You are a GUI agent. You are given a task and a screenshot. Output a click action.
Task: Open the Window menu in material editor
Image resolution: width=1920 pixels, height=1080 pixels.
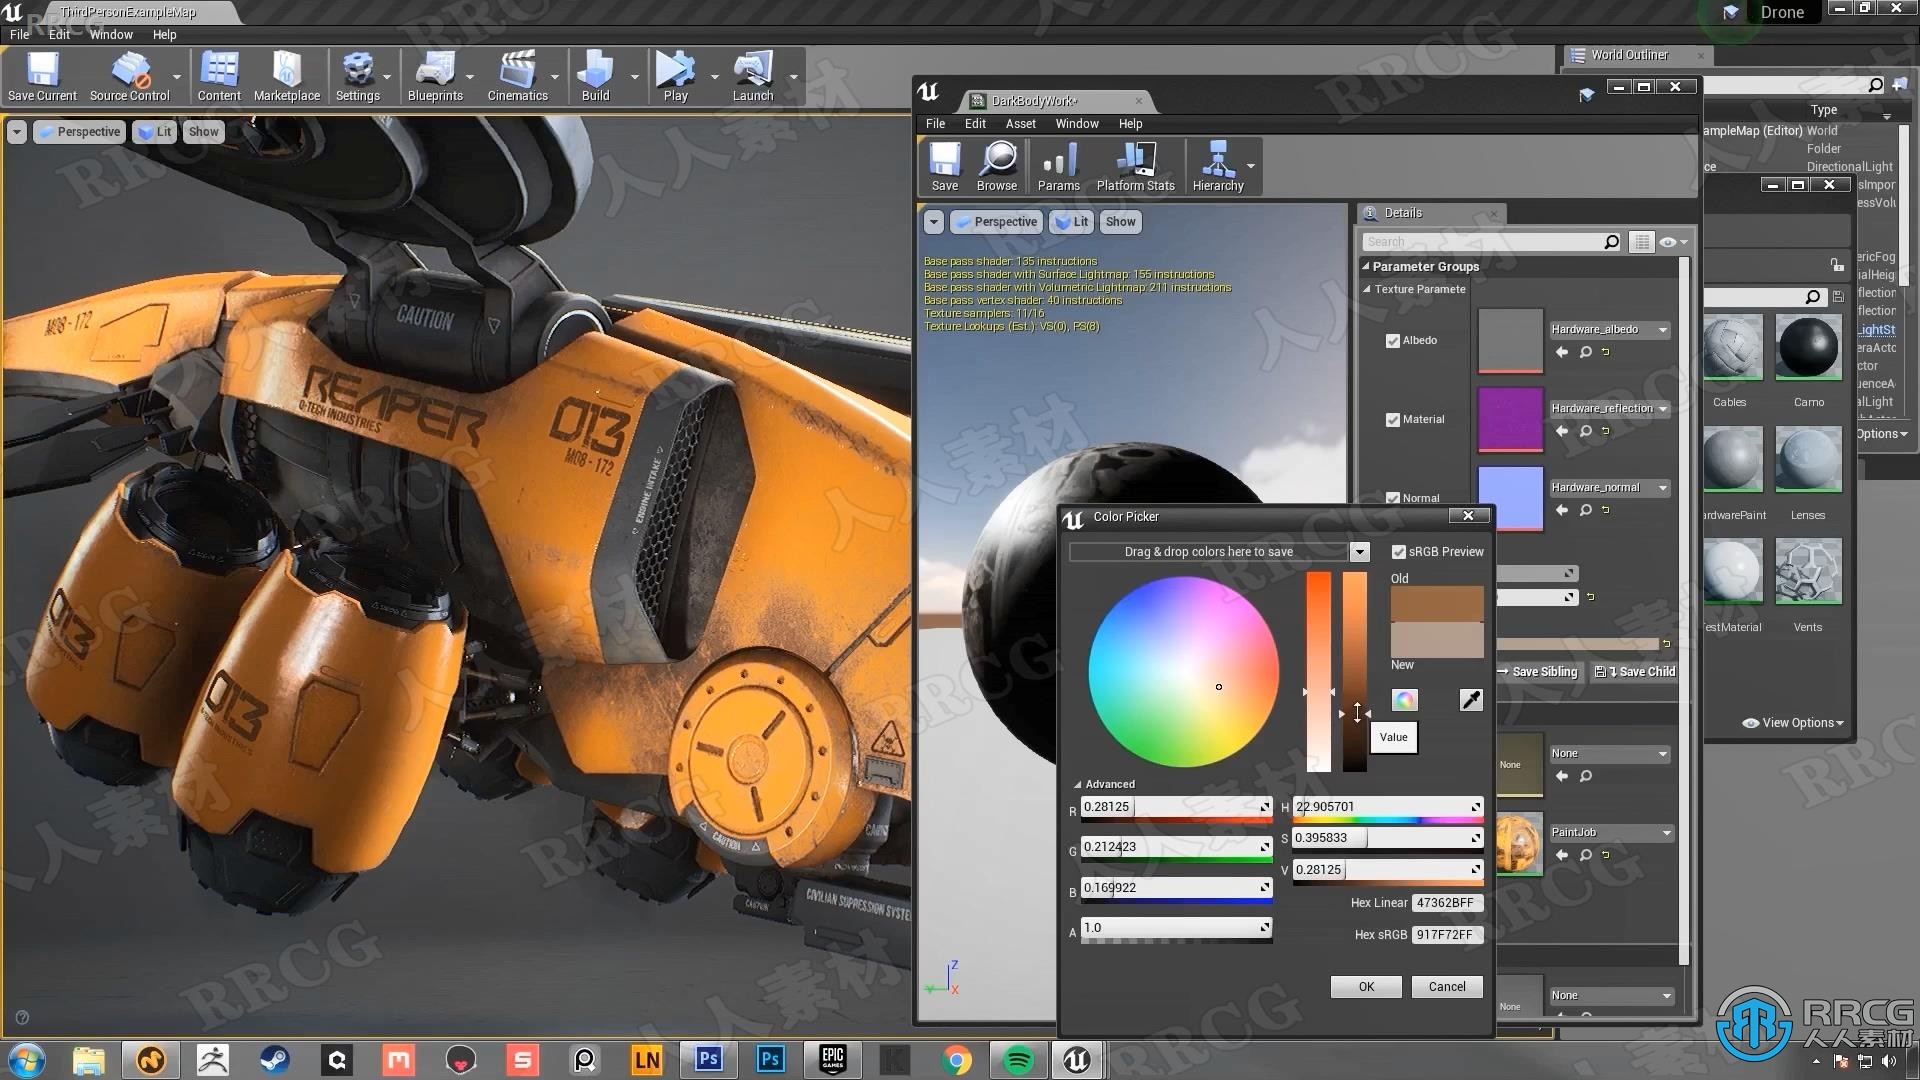coord(1077,124)
